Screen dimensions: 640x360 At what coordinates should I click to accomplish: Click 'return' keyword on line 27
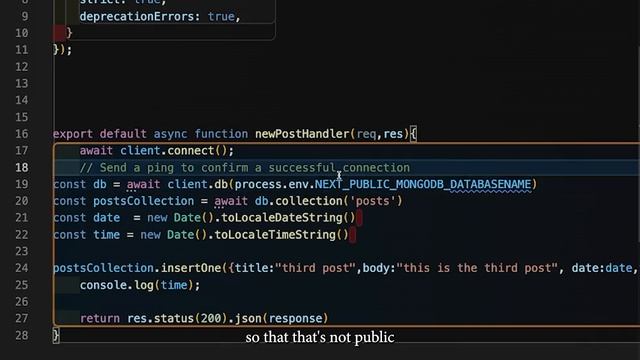(100, 318)
